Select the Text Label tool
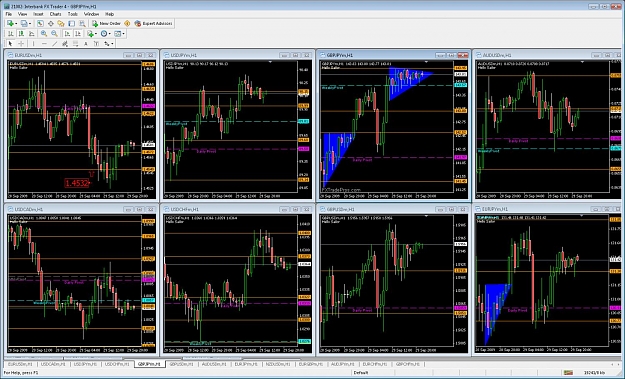Image resolution: width=625 pixels, height=379 pixels. click(x=96, y=43)
